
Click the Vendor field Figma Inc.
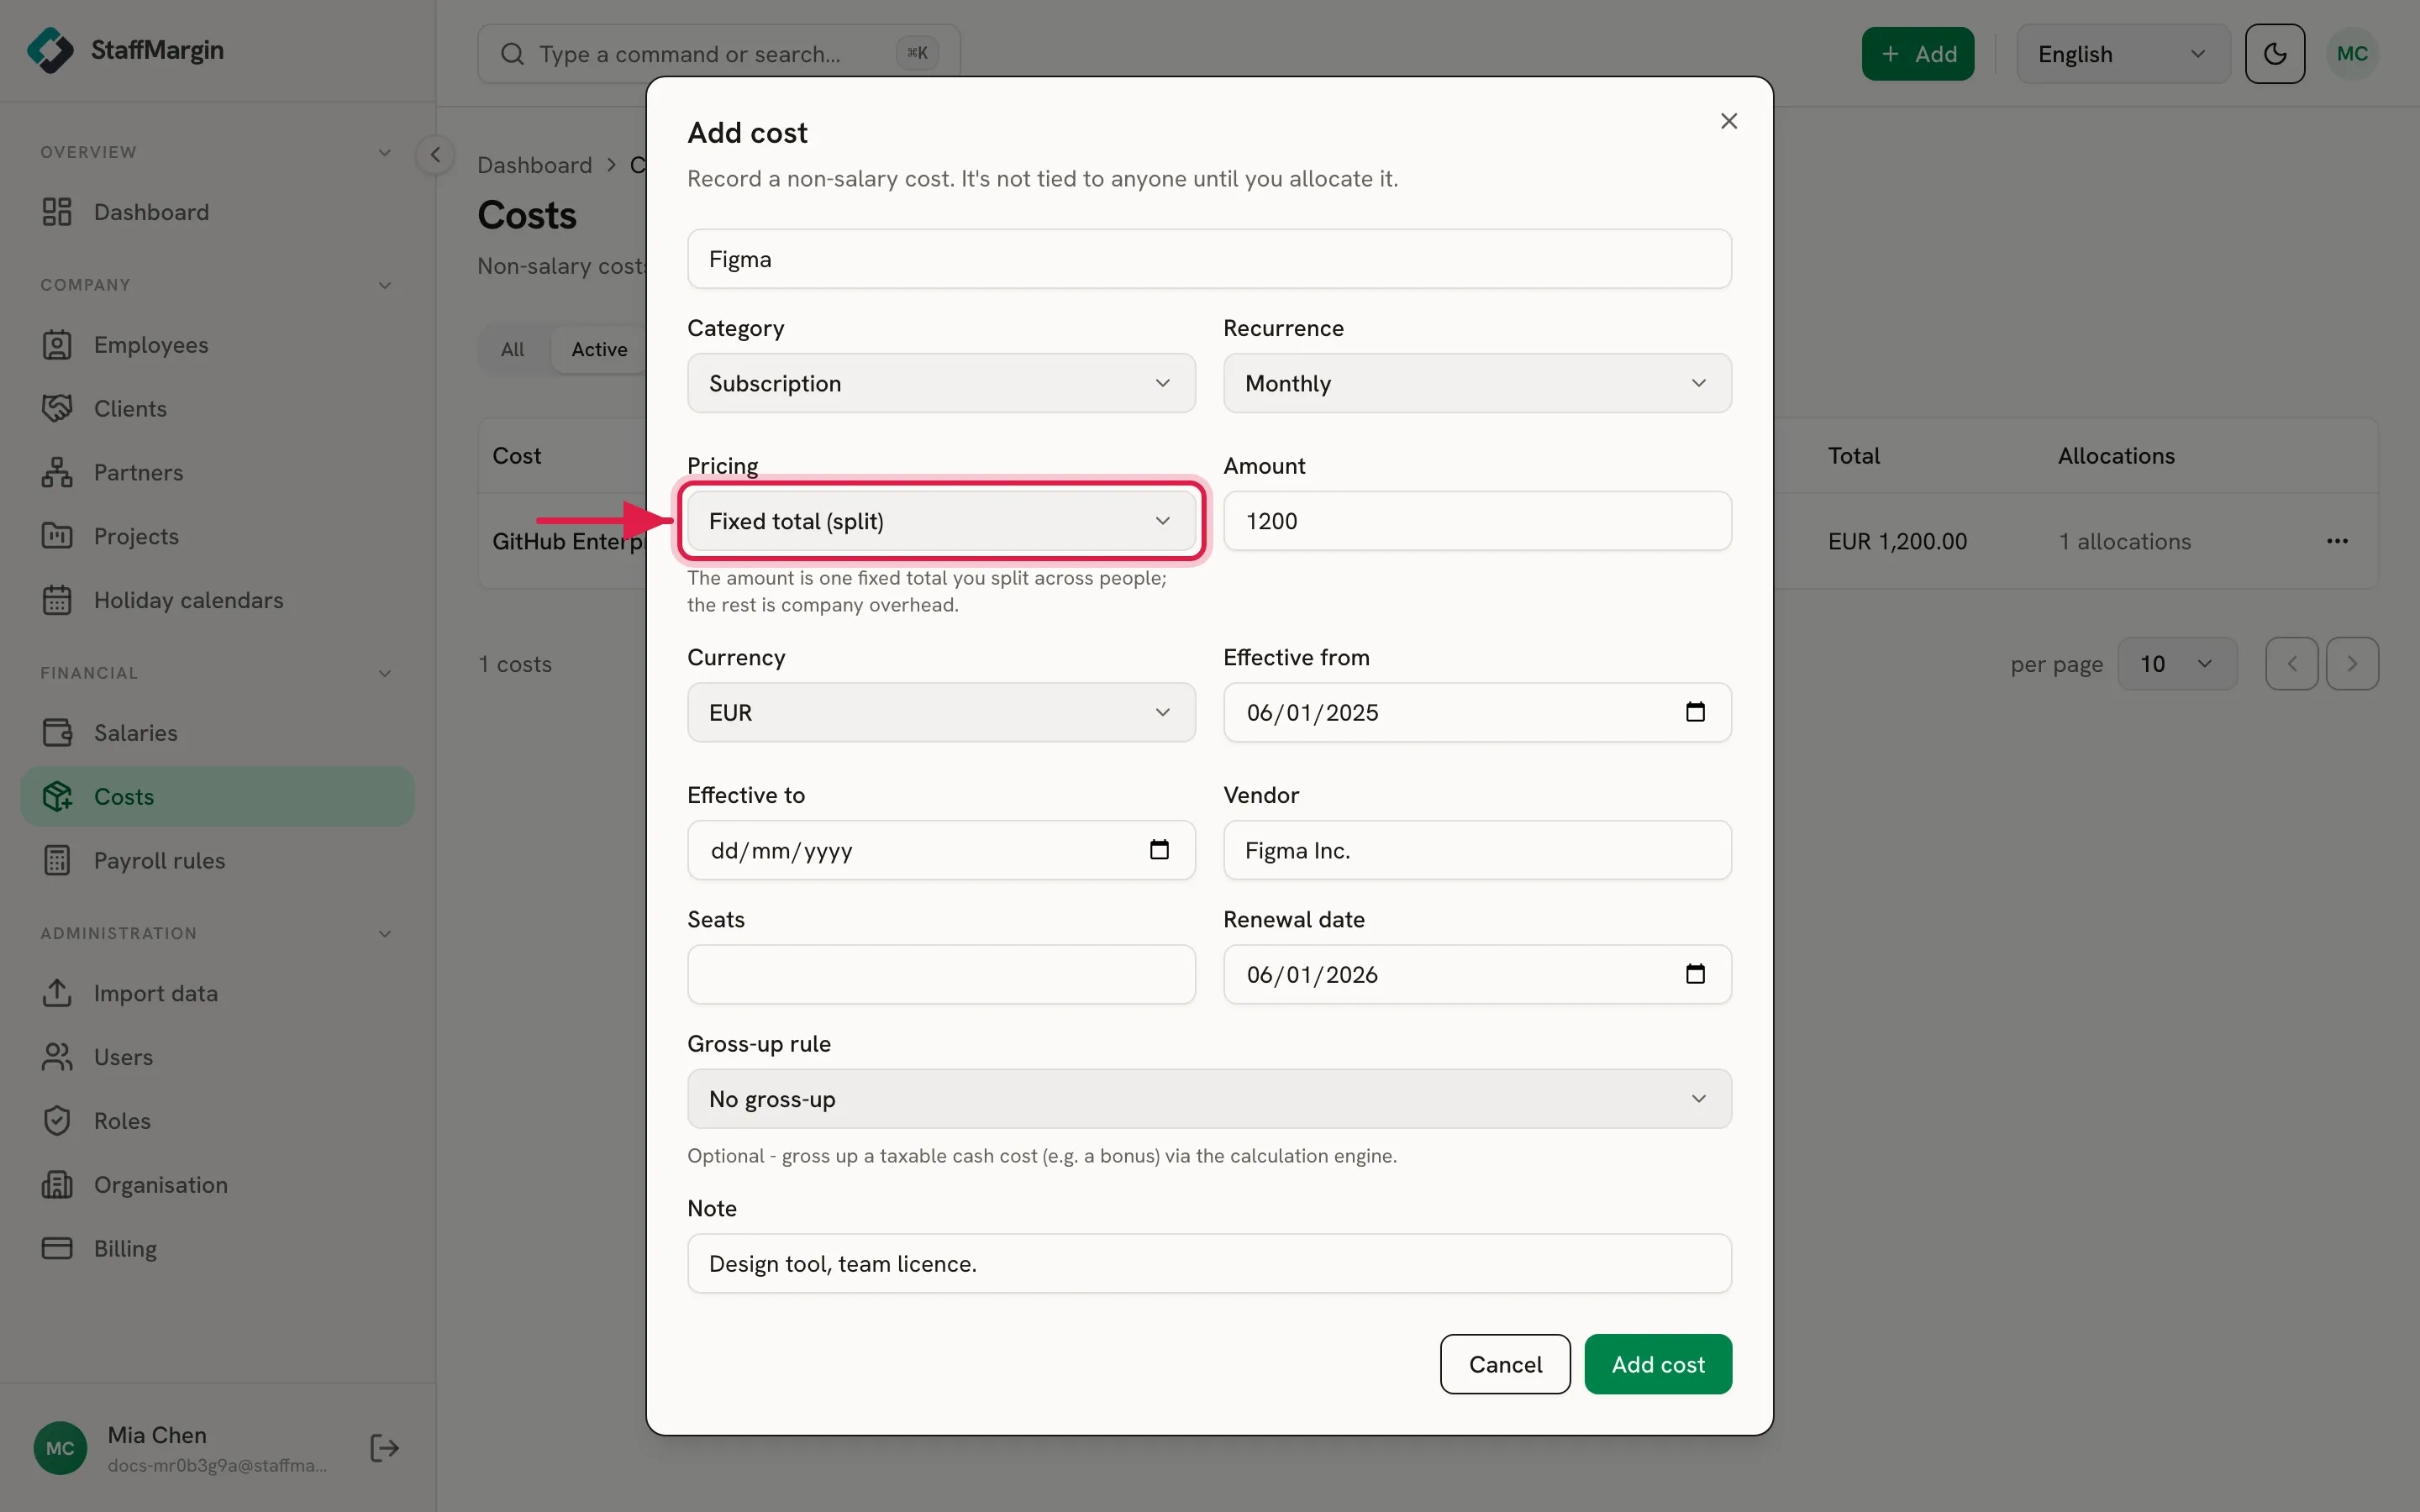click(1477, 850)
